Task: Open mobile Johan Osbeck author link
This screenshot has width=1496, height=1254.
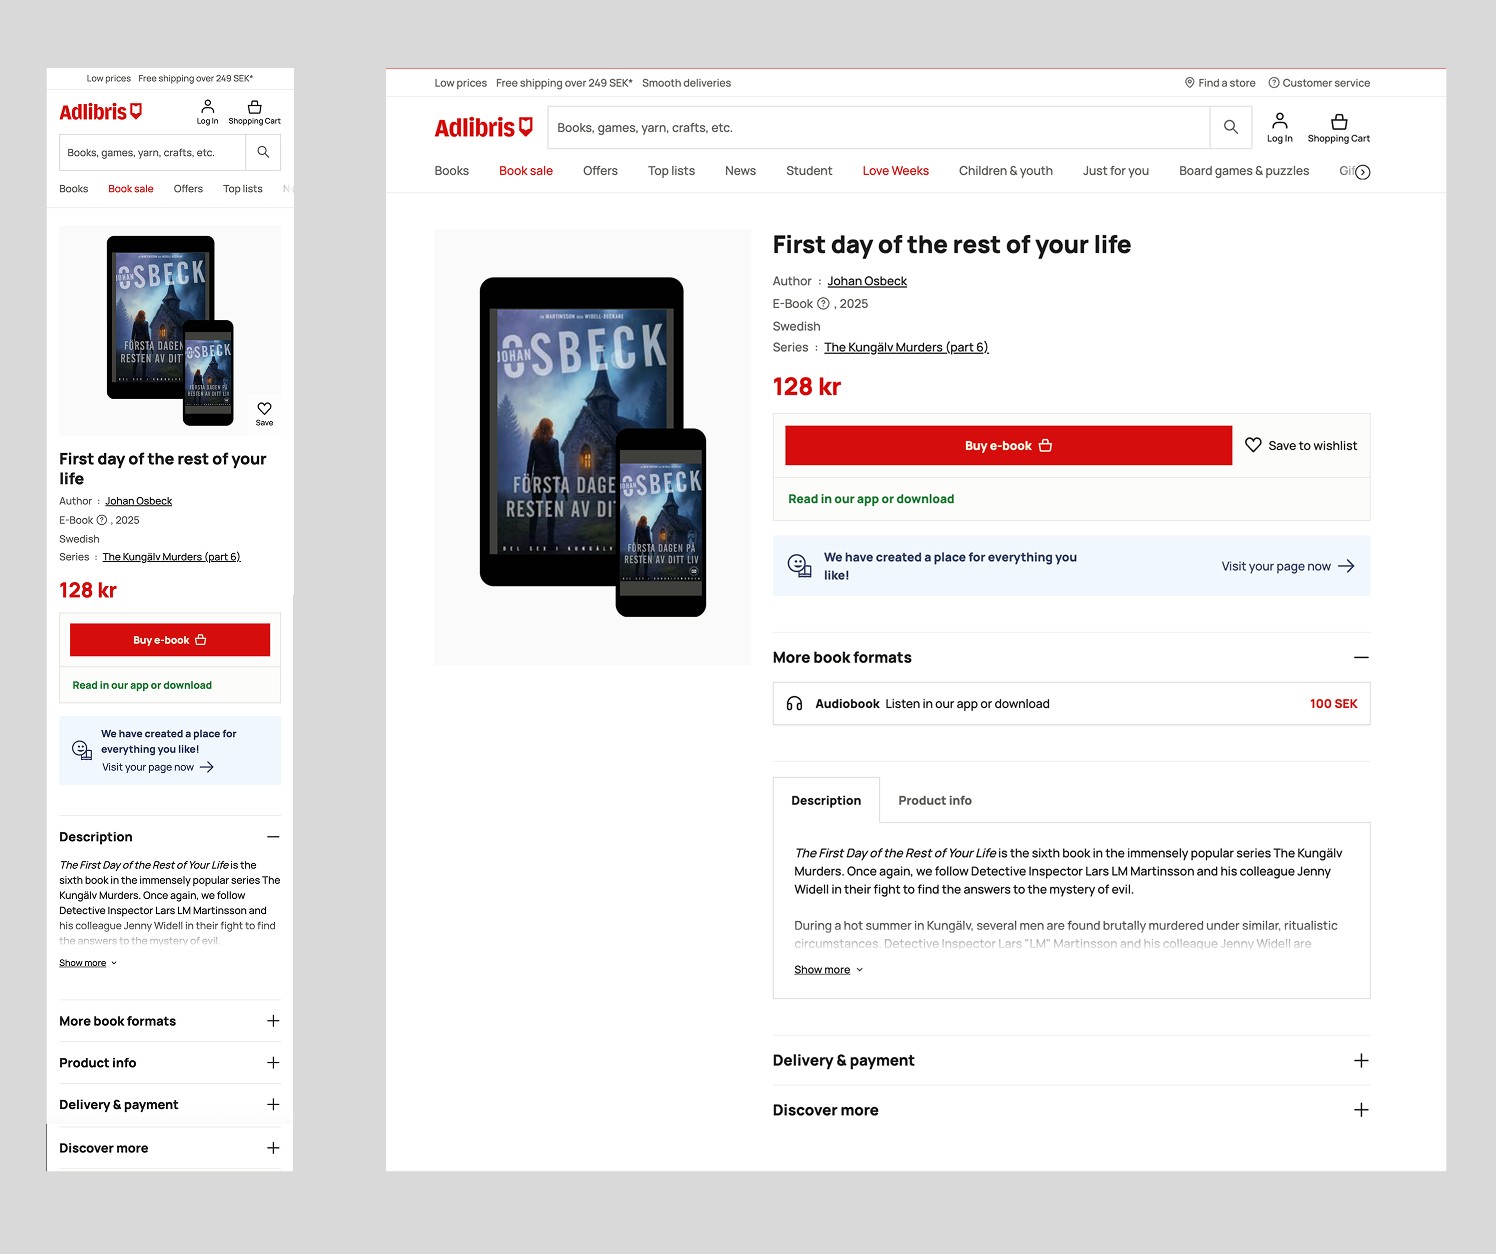Action: point(139,501)
